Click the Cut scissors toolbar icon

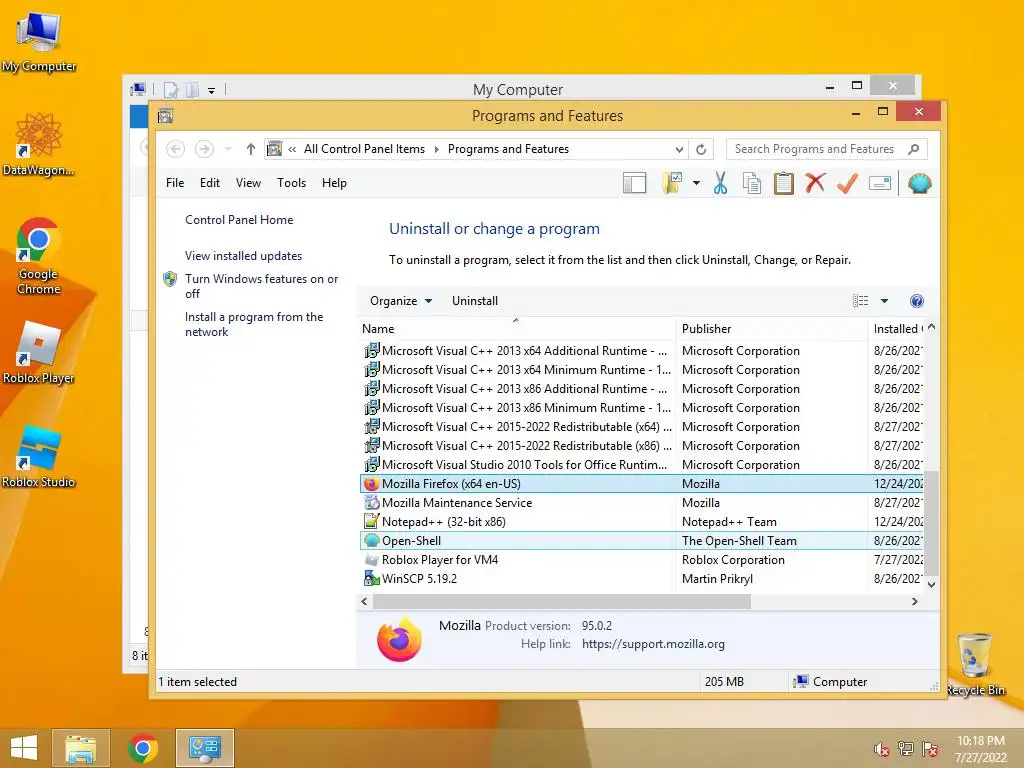tap(720, 184)
